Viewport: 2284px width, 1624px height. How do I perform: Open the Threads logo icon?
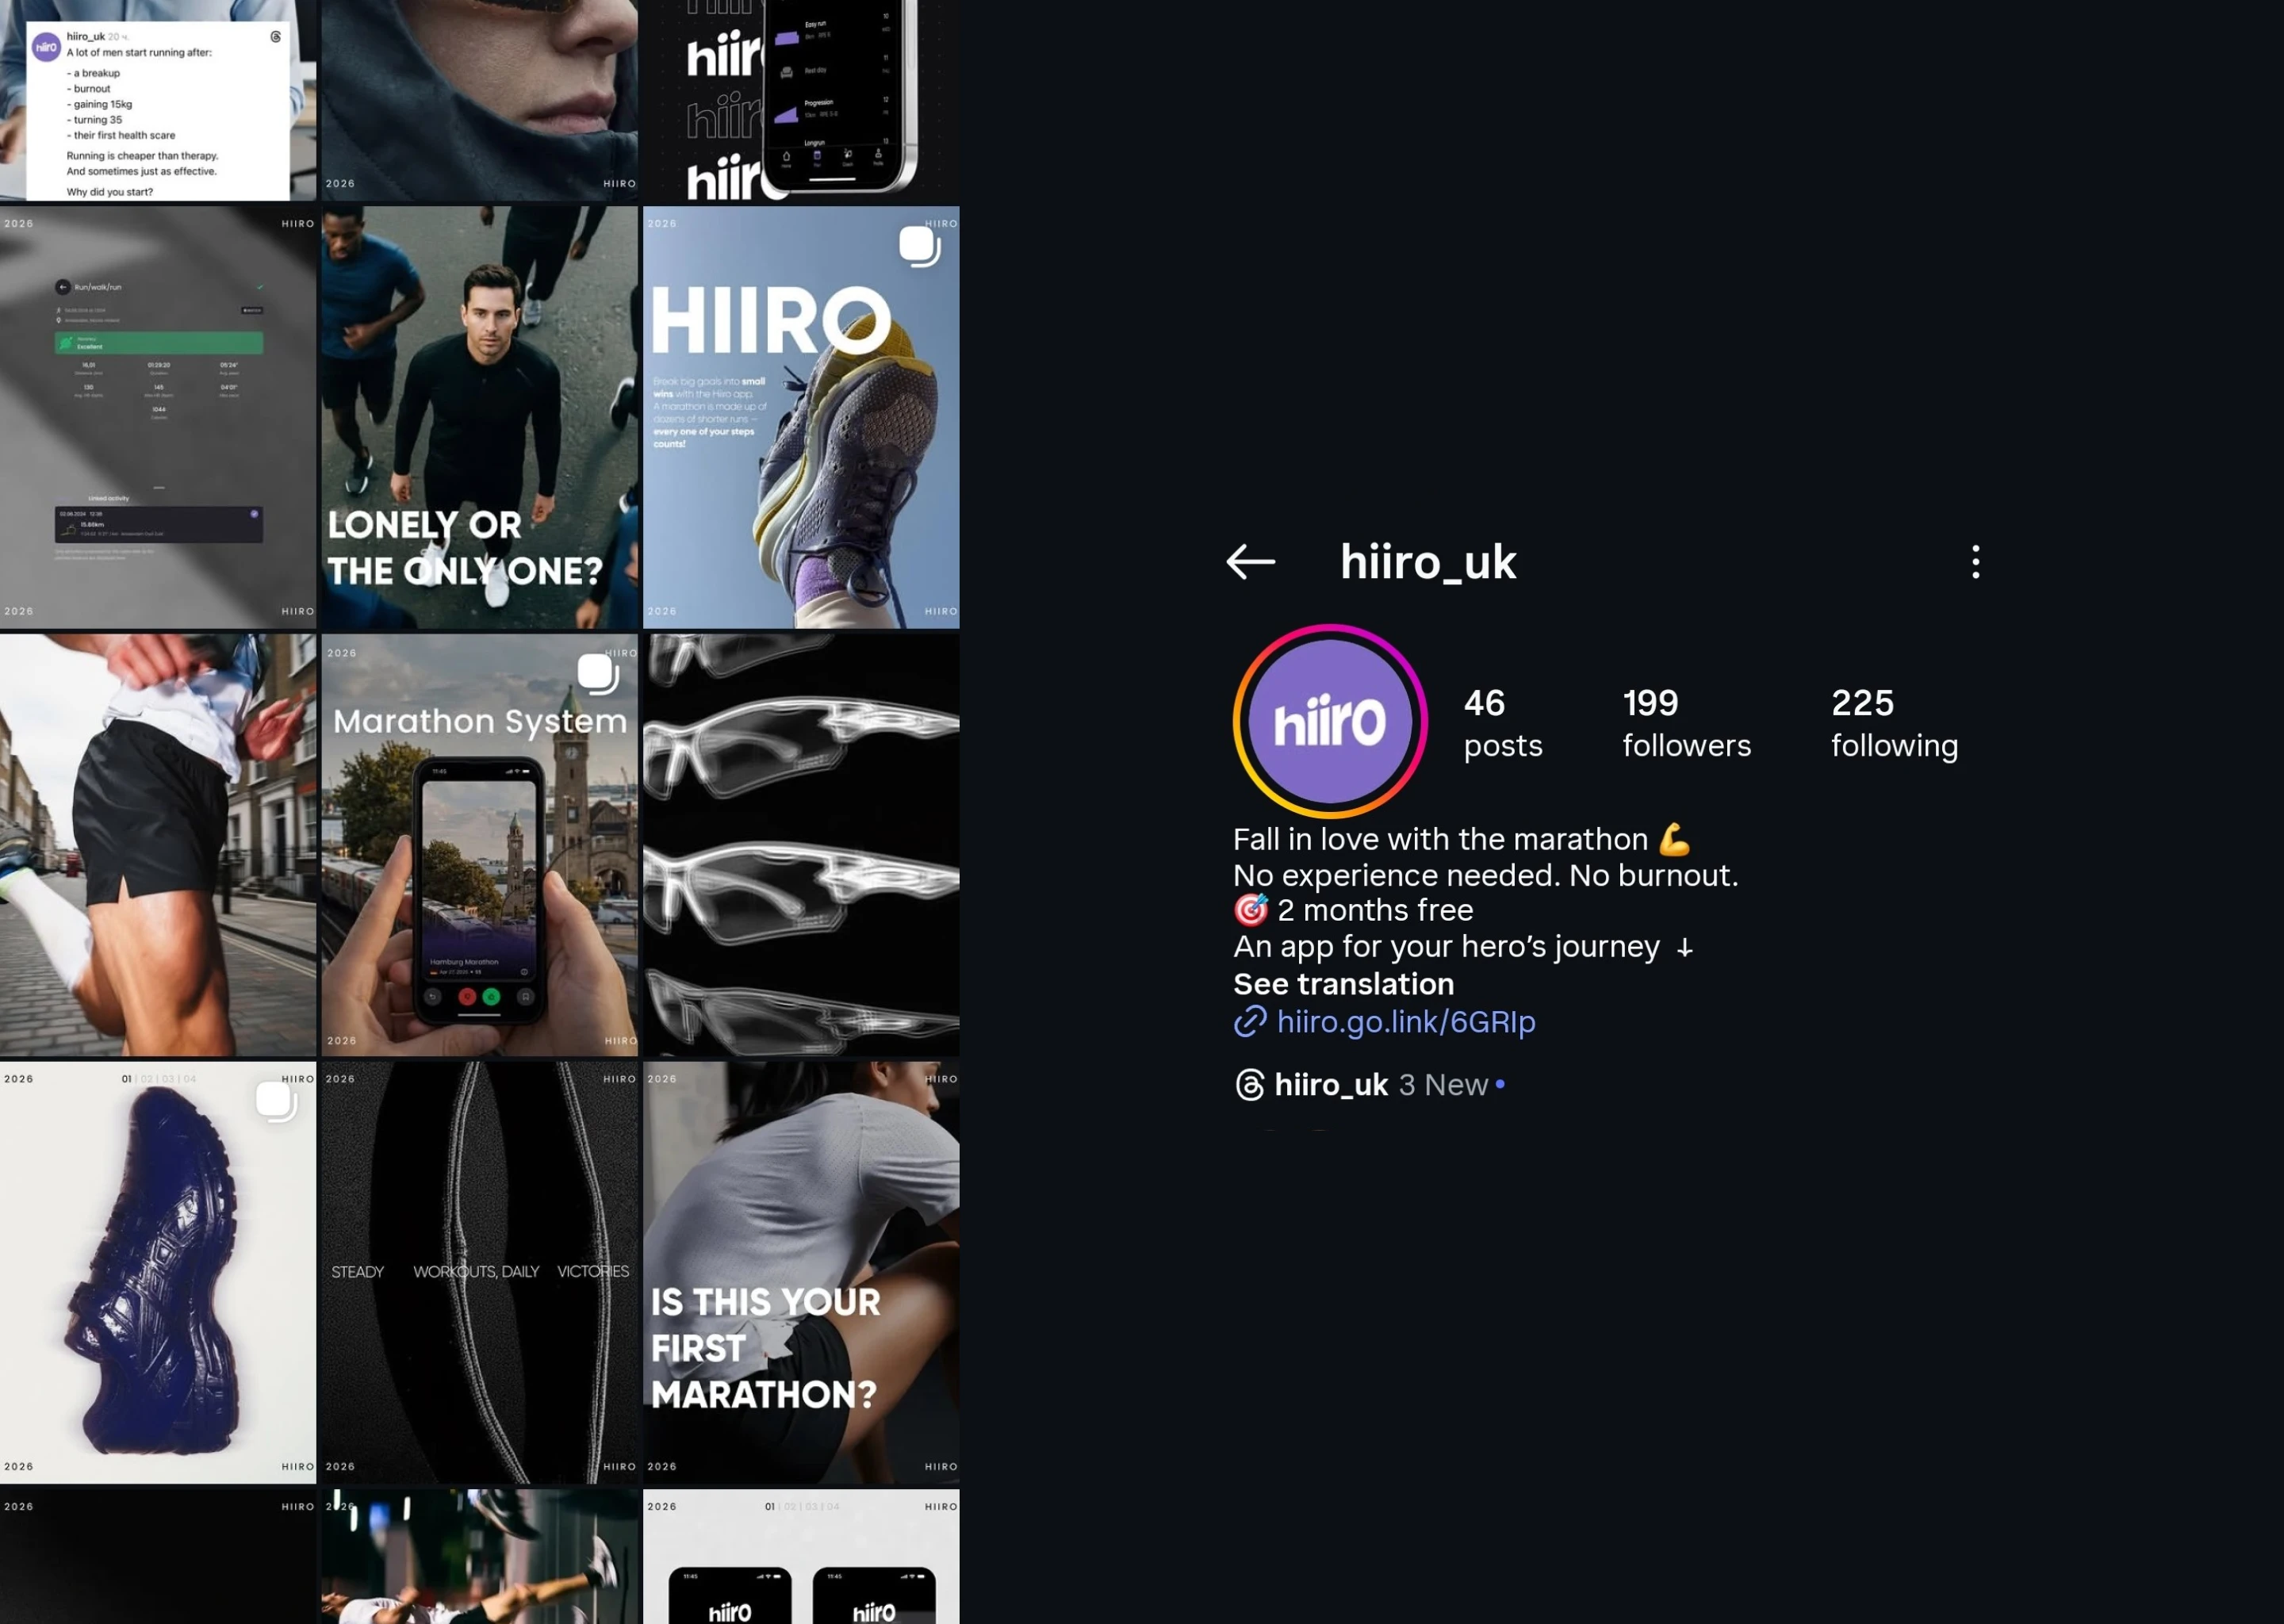pyautogui.click(x=1250, y=1085)
